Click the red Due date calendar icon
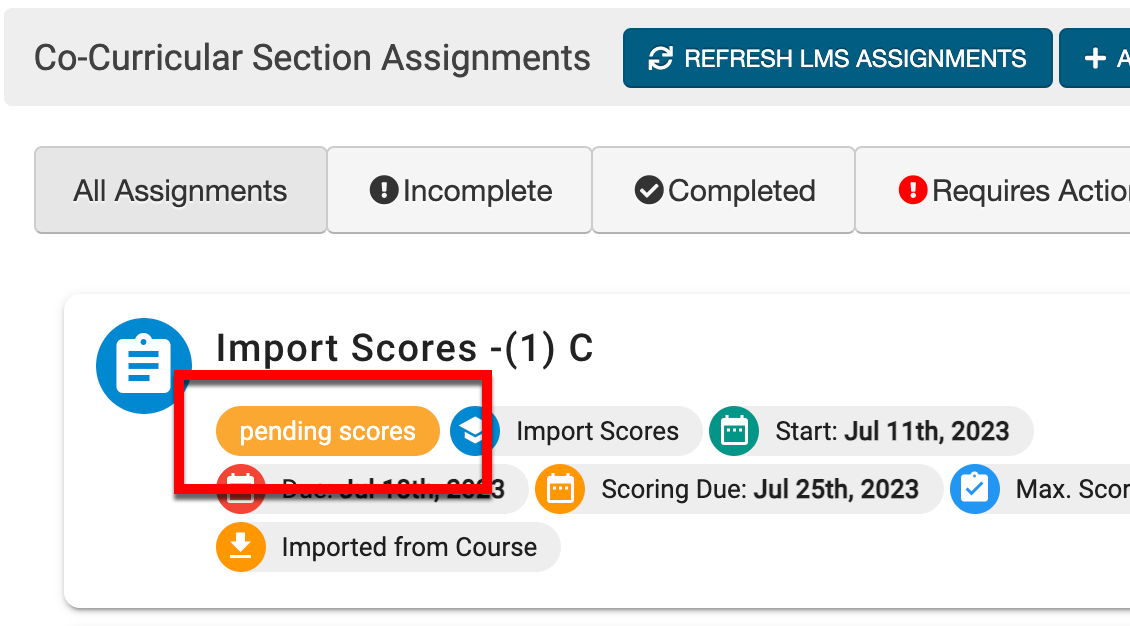The image size is (1130, 626). click(x=240, y=490)
